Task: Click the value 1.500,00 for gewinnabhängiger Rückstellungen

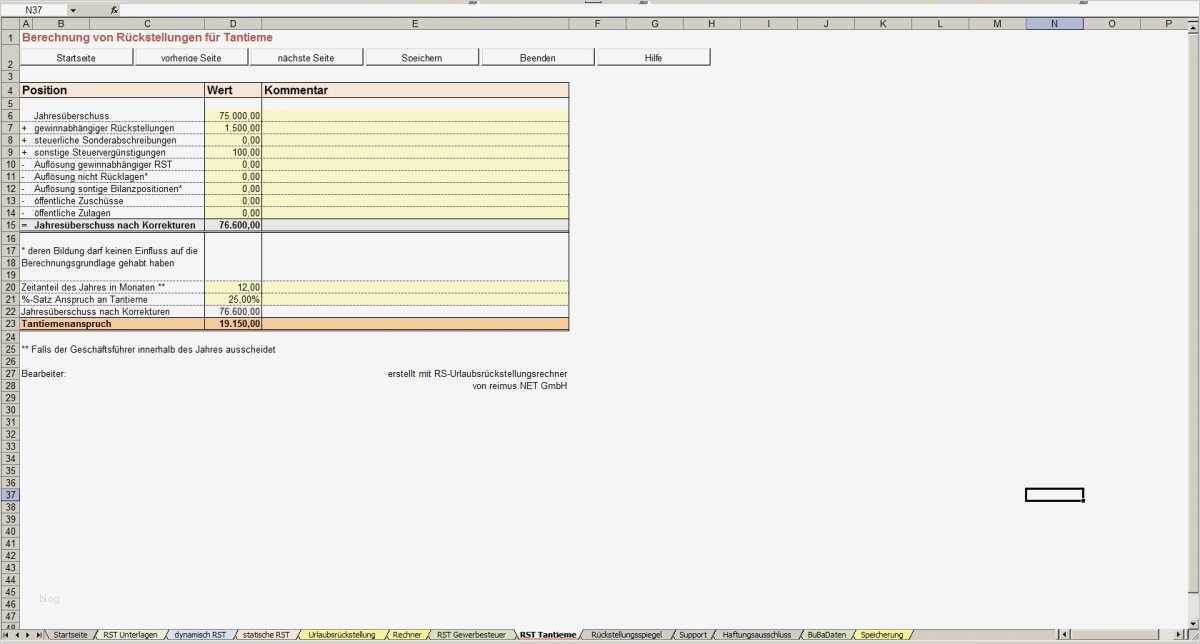Action: tap(233, 128)
